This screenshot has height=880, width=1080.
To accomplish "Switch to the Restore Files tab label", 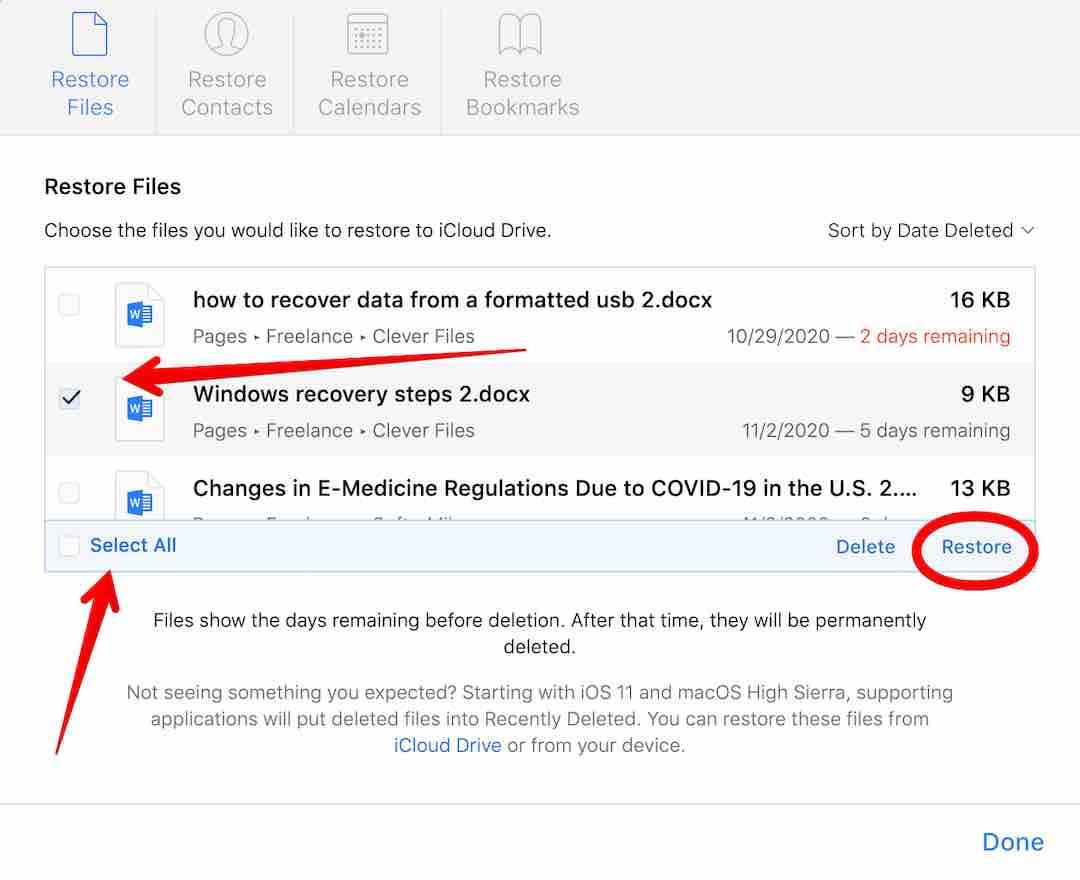I will point(90,93).
